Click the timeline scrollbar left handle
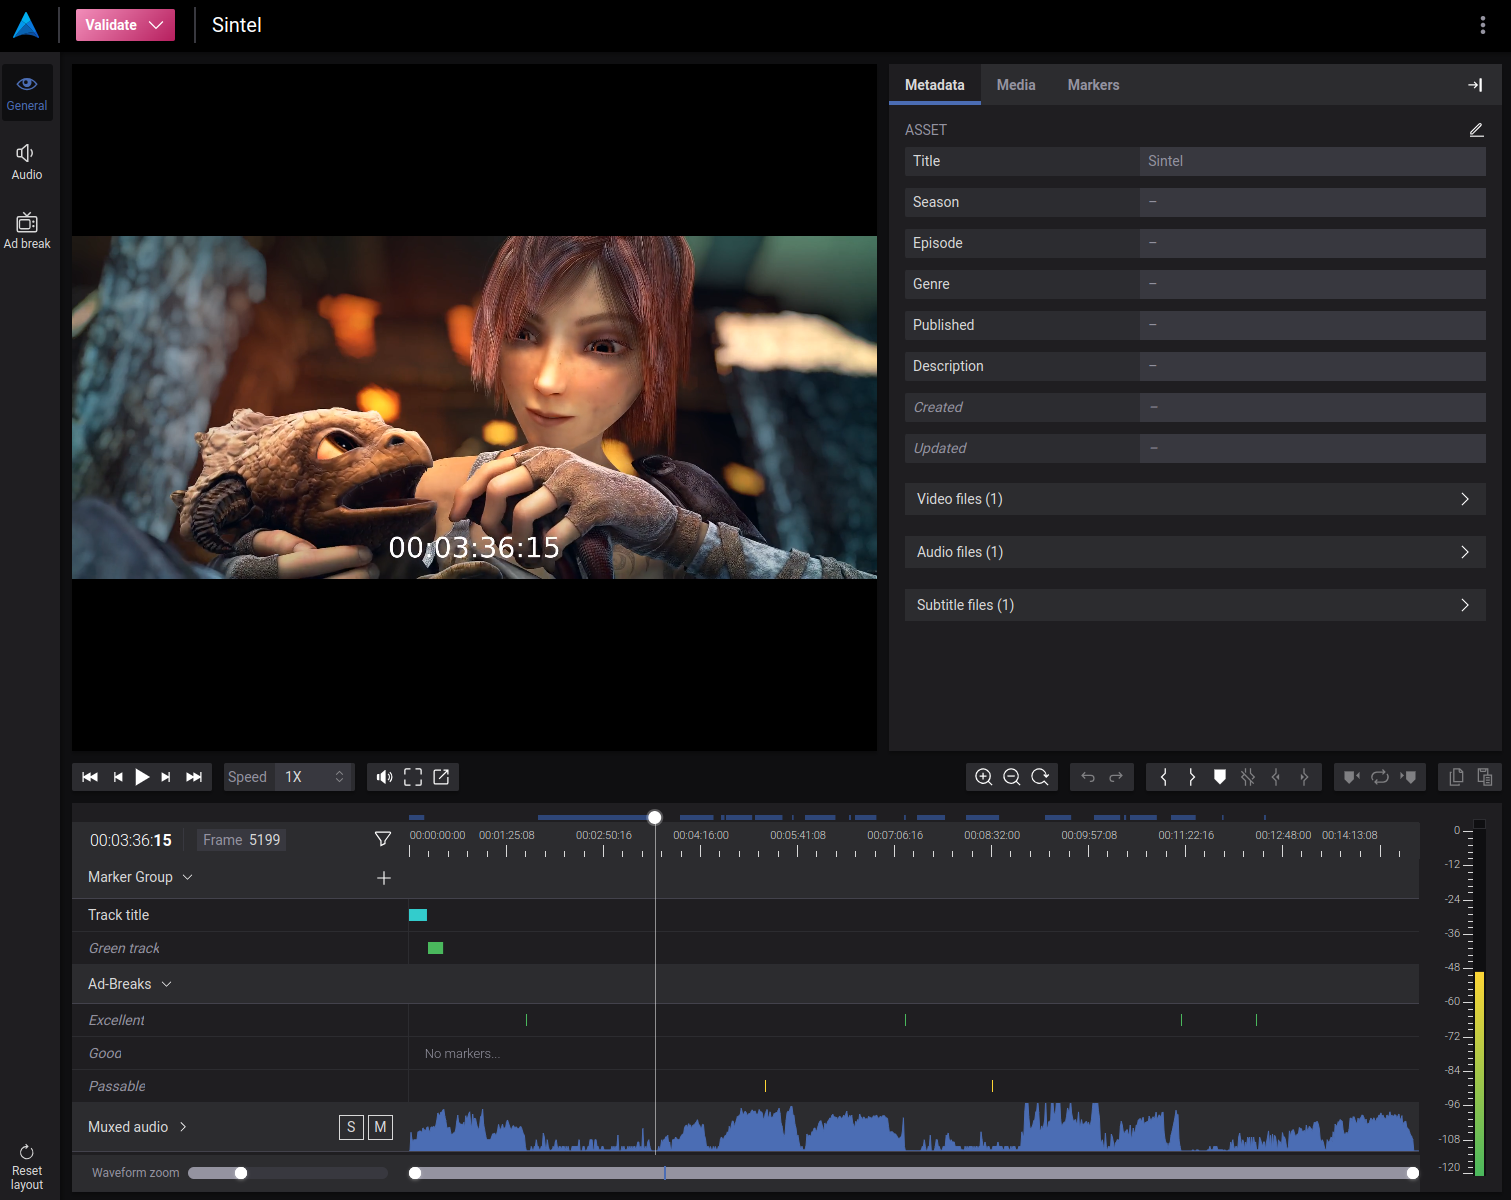This screenshot has width=1511, height=1200. pyautogui.click(x=415, y=1173)
